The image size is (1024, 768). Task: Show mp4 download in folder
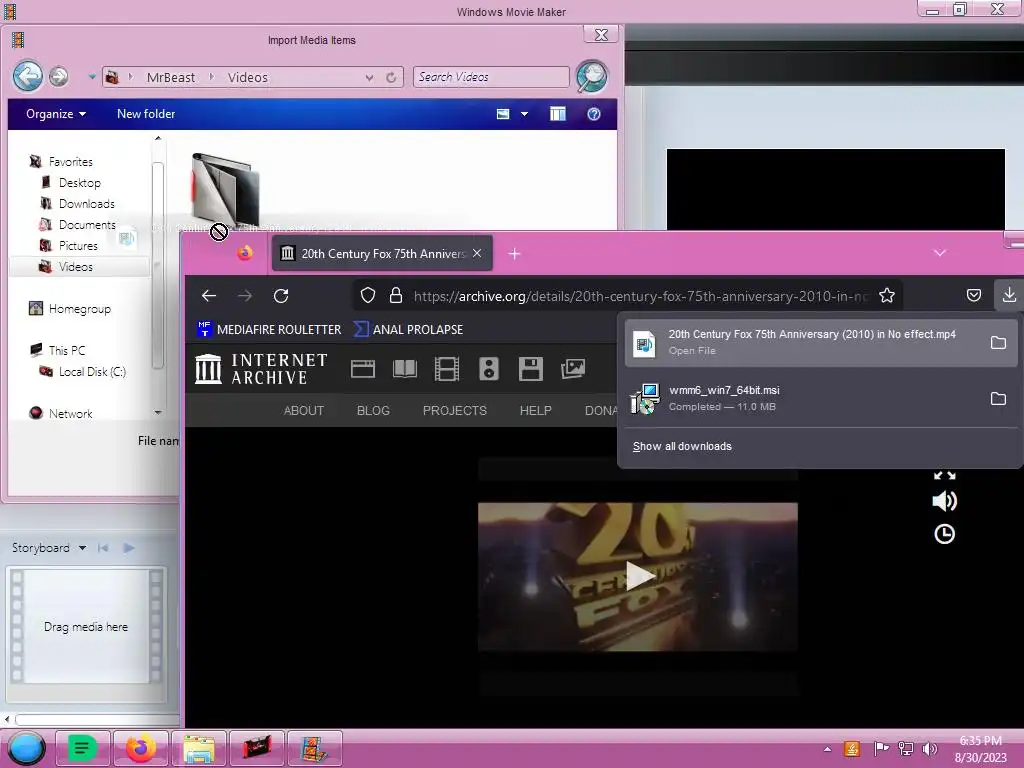click(x=998, y=342)
